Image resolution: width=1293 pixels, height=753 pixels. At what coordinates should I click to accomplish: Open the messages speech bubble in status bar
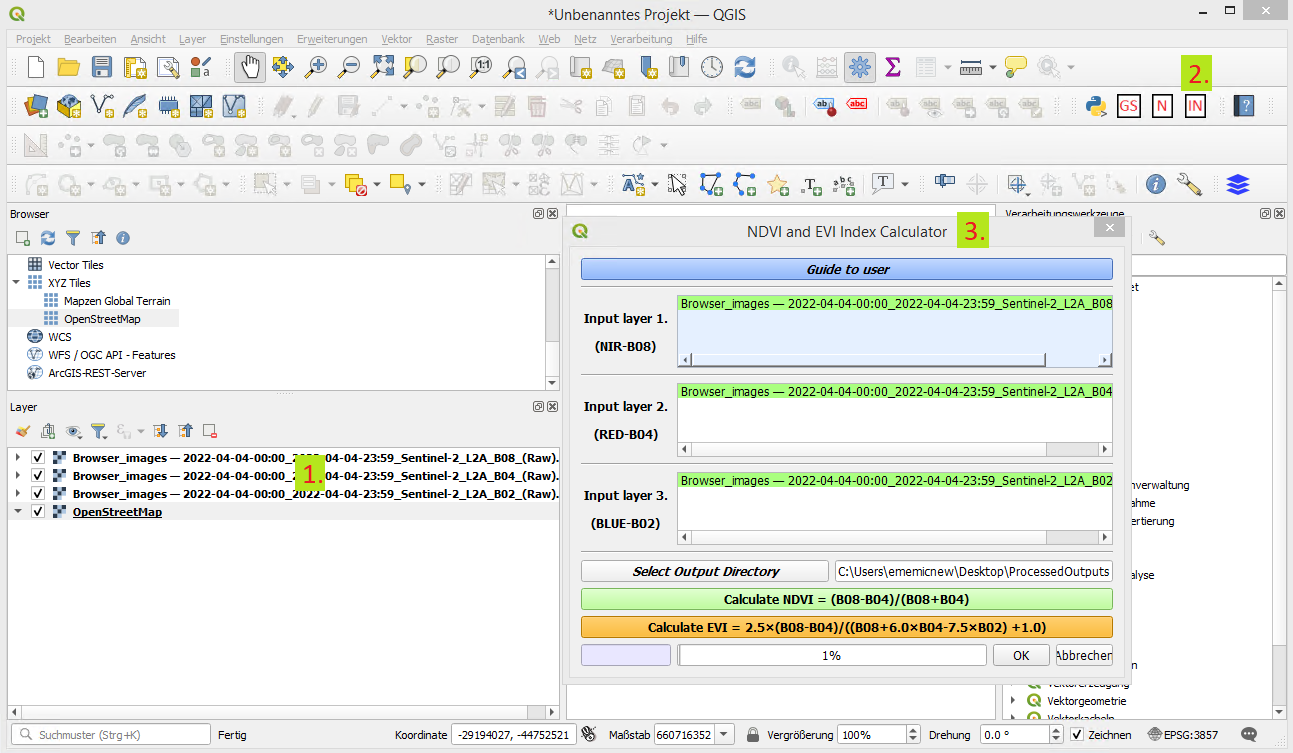click(x=1249, y=734)
